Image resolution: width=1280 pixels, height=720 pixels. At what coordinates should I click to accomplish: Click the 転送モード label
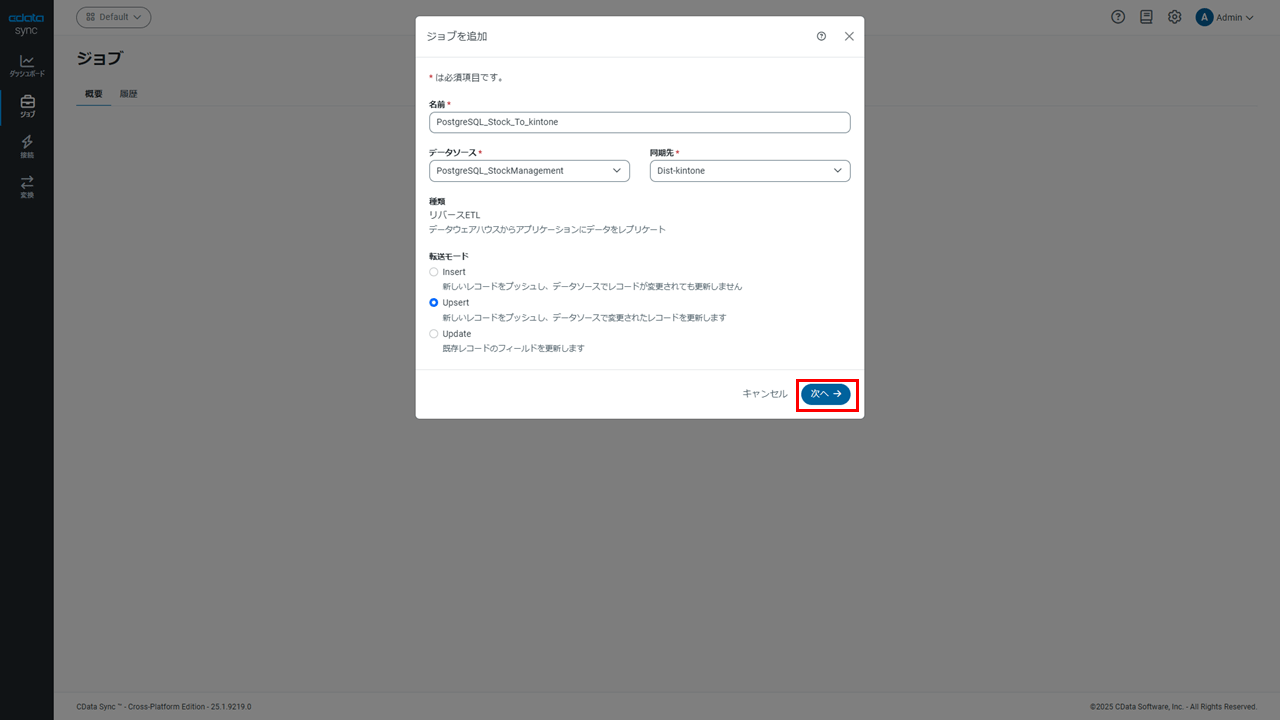pyautogui.click(x=449, y=256)
